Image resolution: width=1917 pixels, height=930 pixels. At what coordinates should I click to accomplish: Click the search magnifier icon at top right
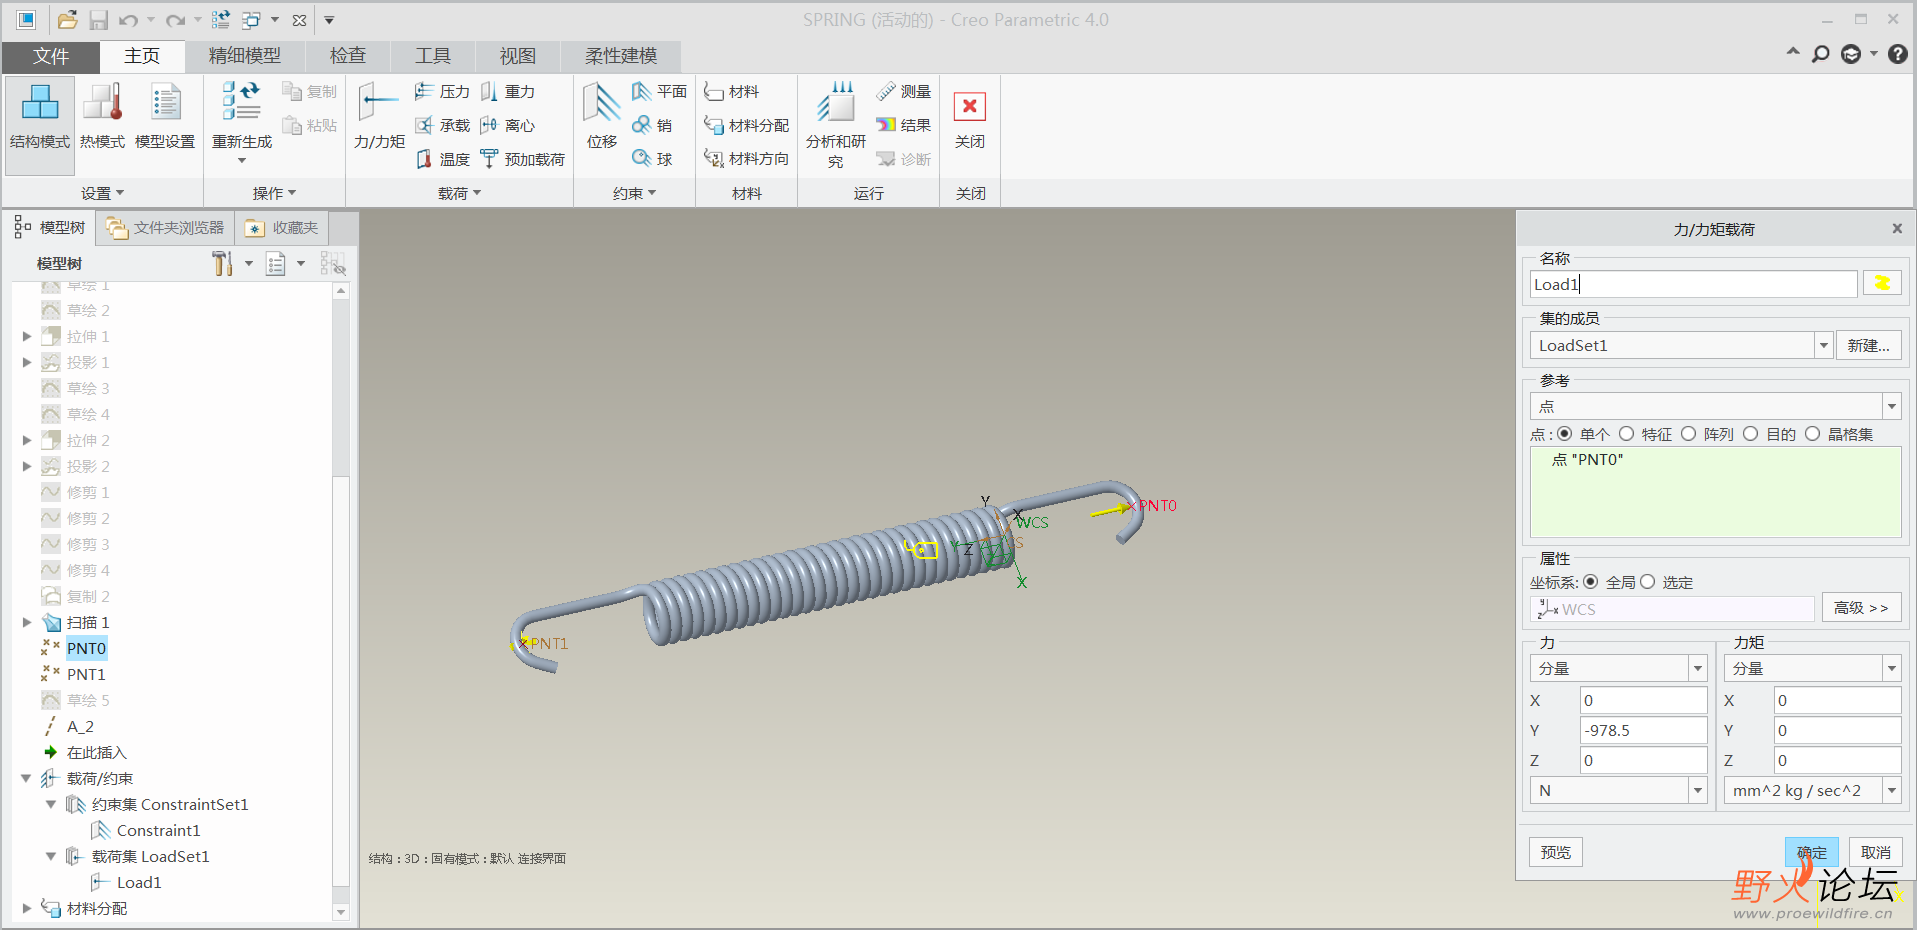pyautogui.click(x=1821, y=54)
